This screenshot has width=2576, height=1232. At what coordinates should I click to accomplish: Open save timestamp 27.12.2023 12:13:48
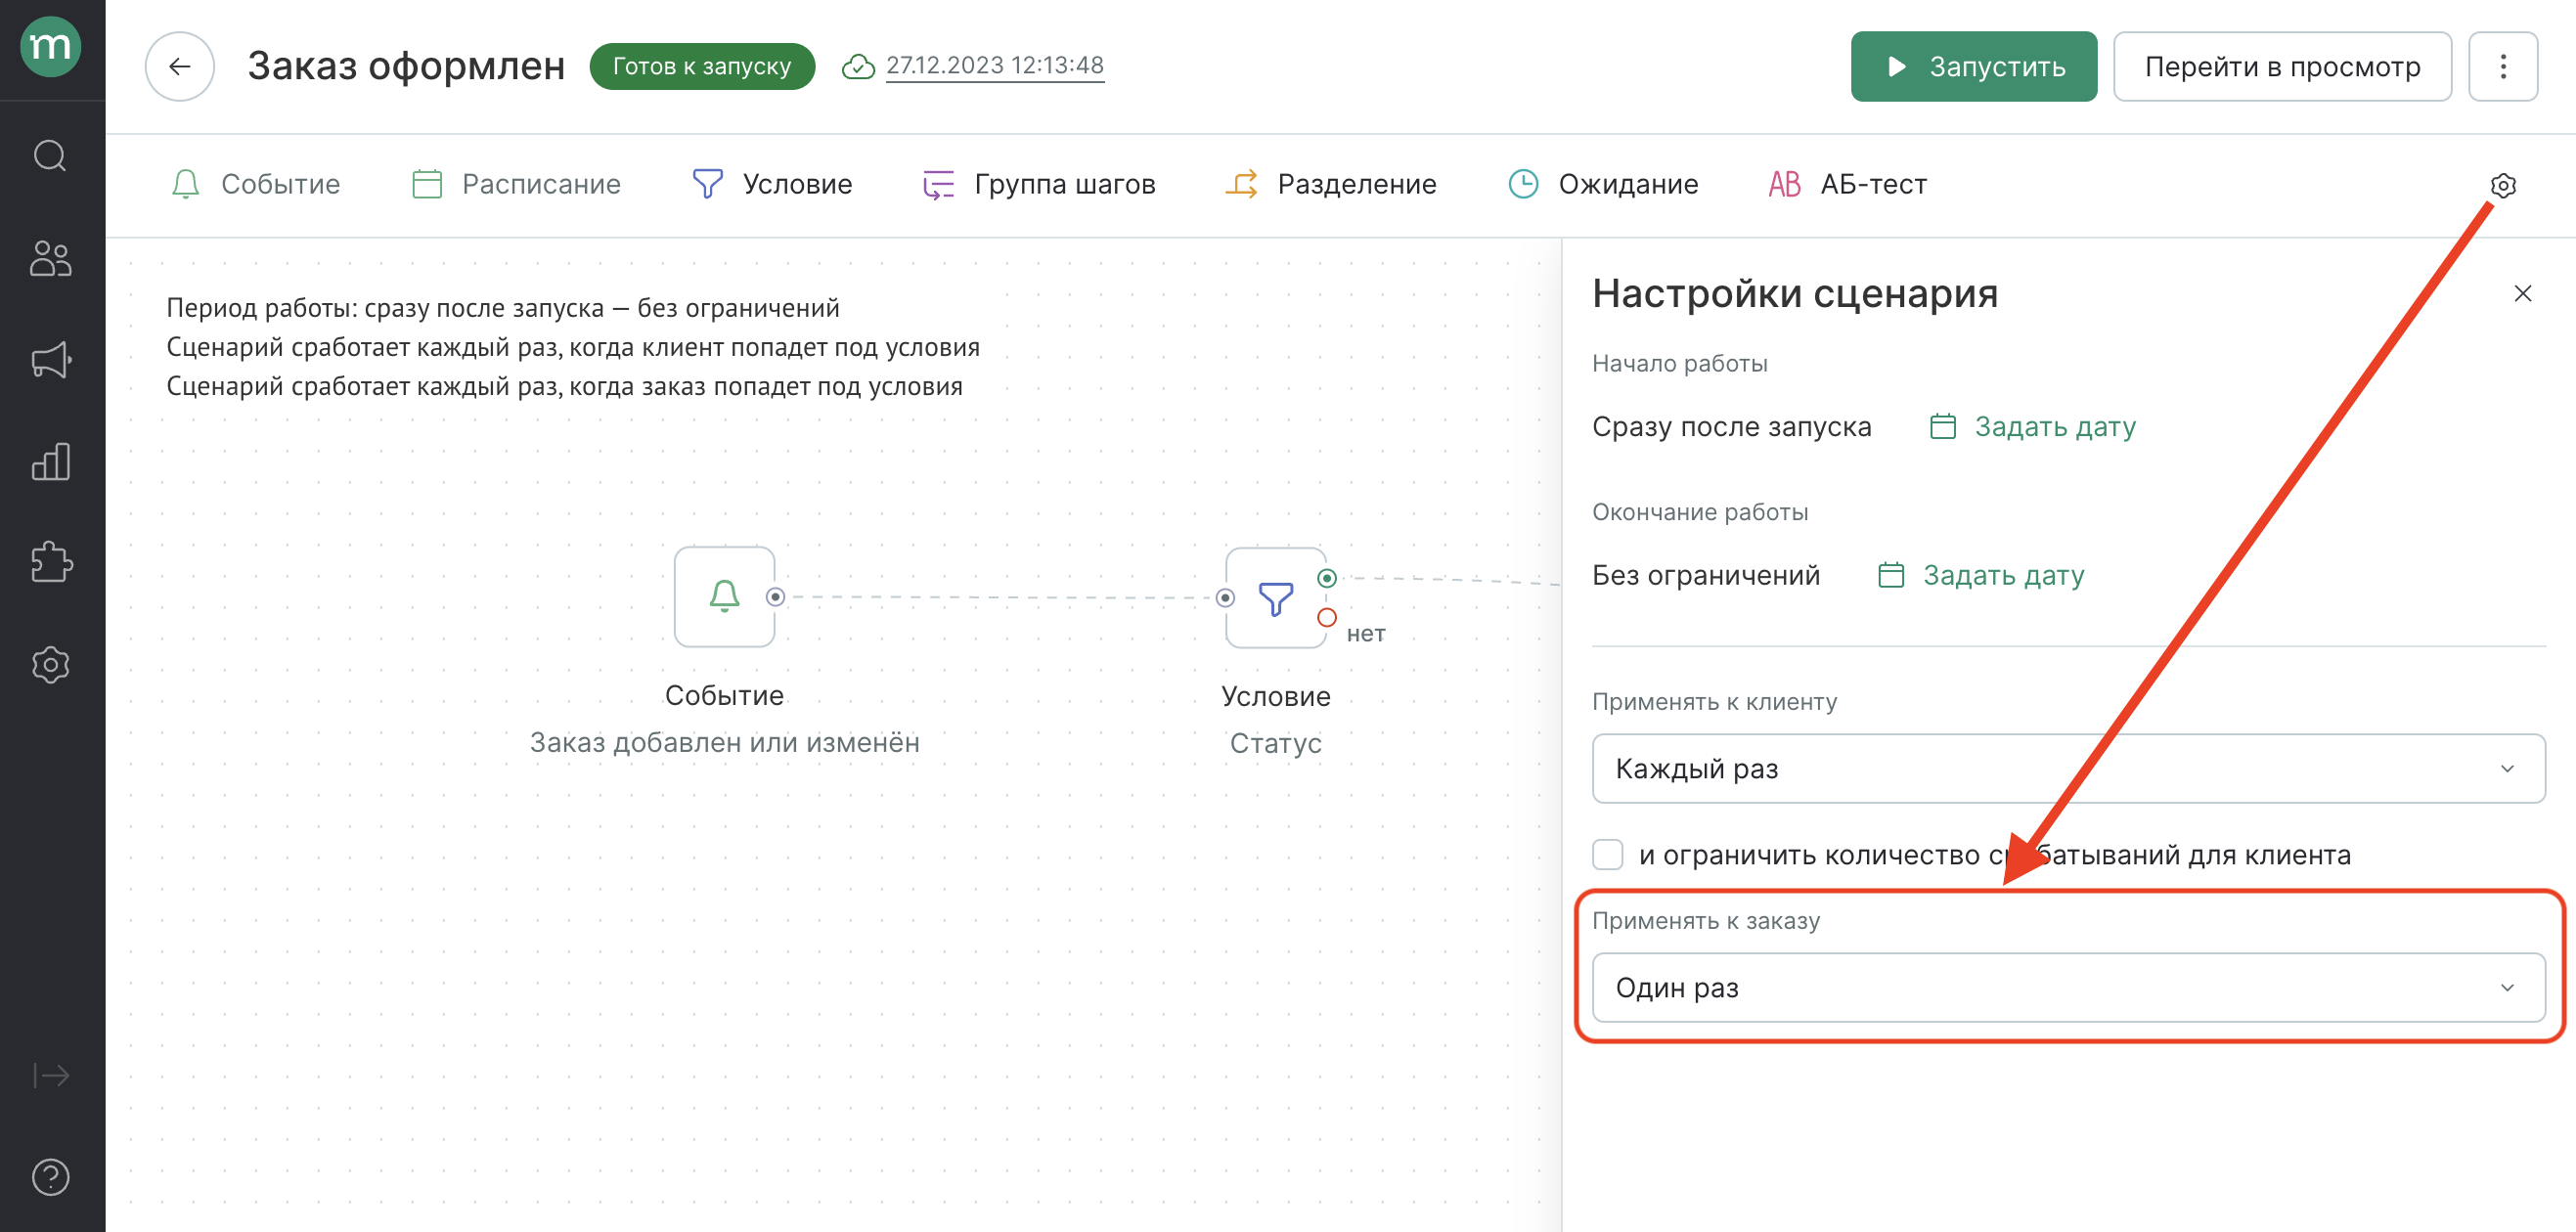(x=995, y=66)
